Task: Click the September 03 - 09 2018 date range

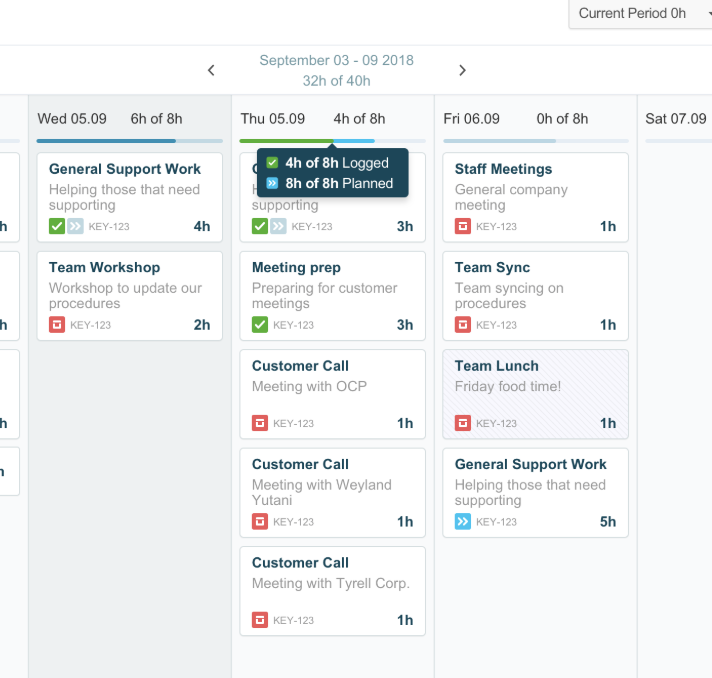Action: (336, 60)
